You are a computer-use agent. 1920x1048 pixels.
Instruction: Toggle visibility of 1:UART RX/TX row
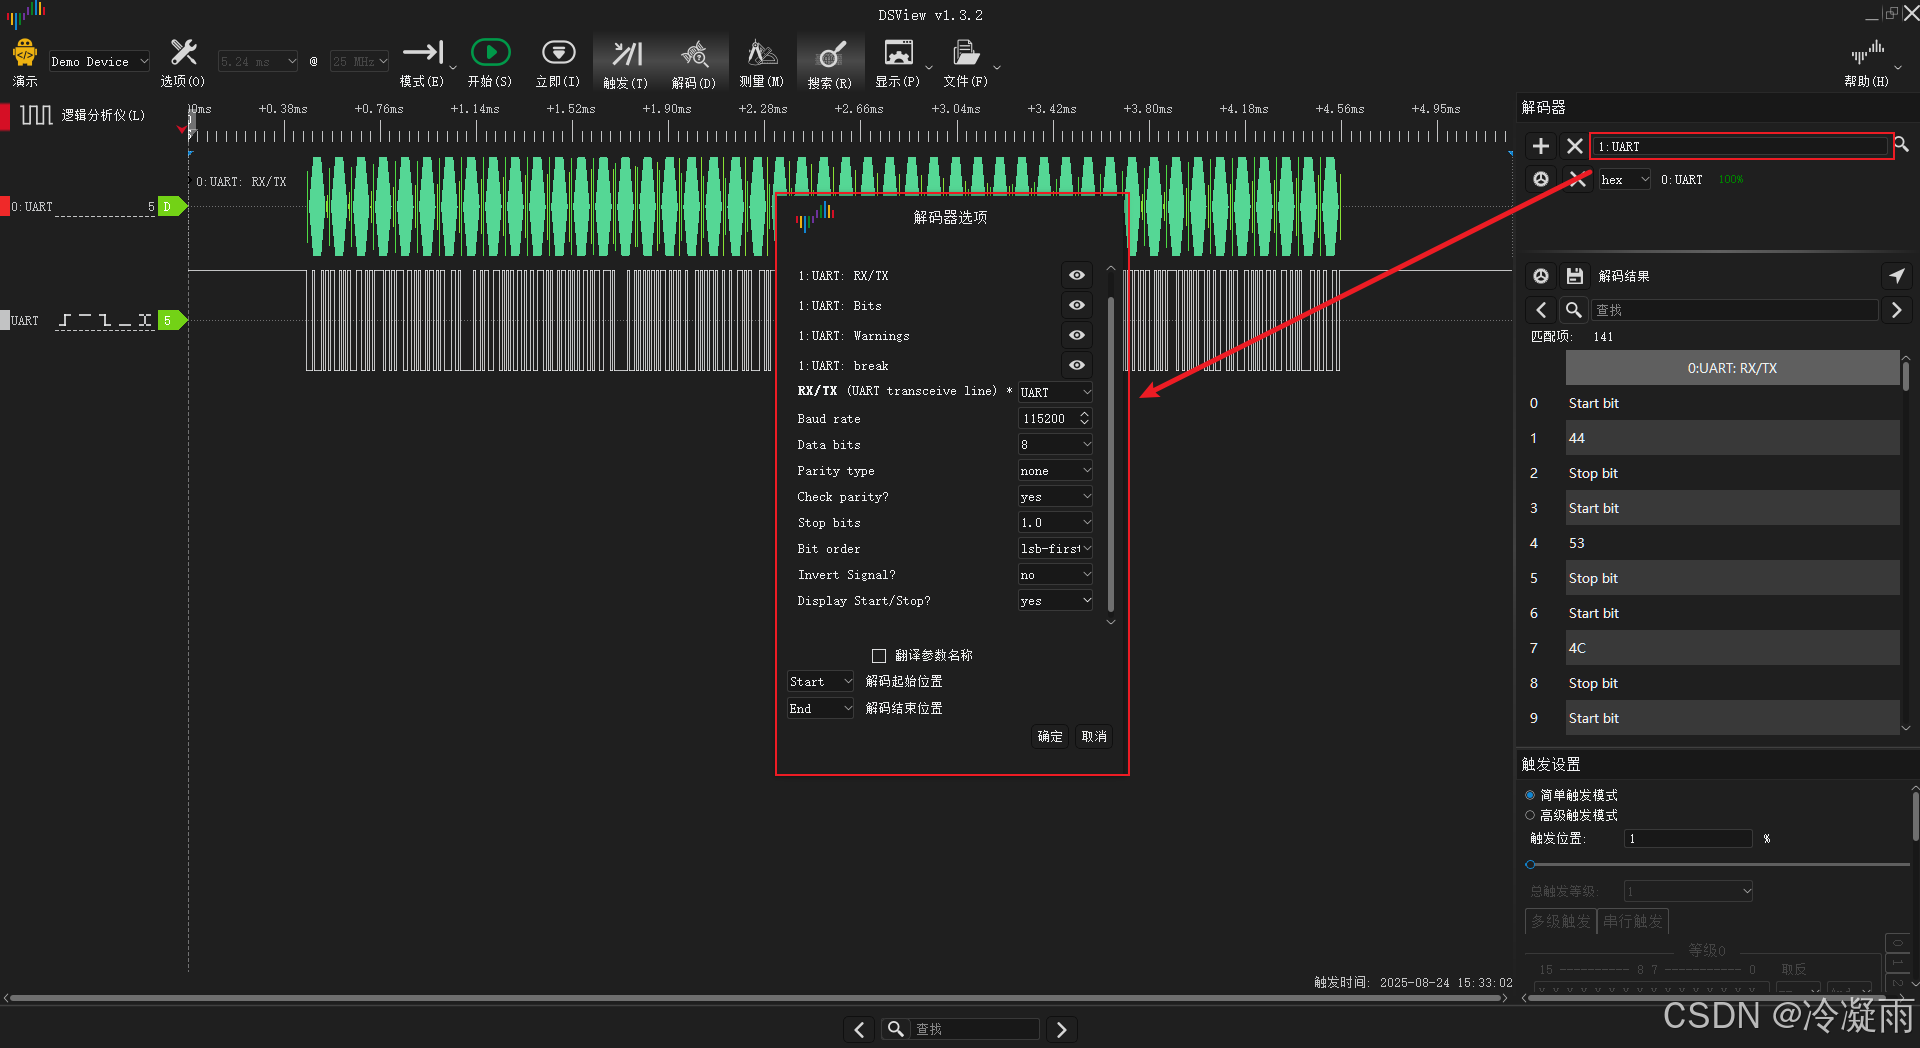[1077, 275]
